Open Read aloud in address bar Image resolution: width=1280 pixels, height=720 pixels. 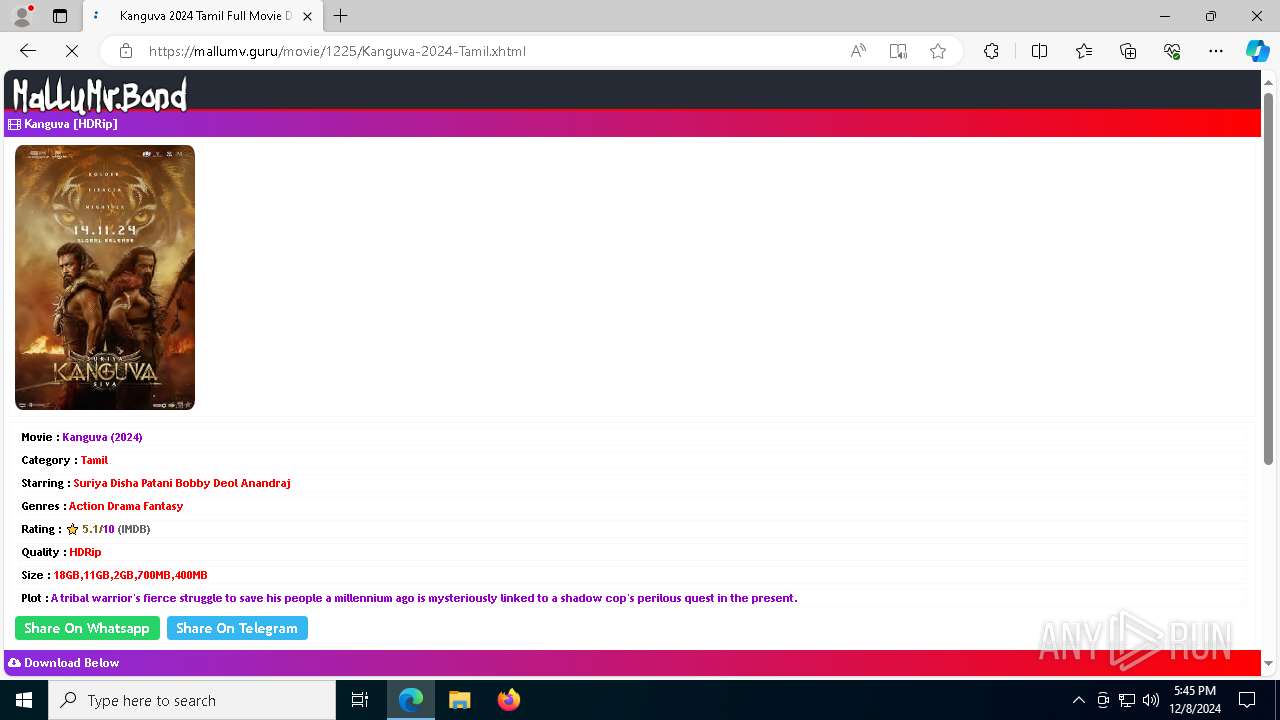pos(858,51)
